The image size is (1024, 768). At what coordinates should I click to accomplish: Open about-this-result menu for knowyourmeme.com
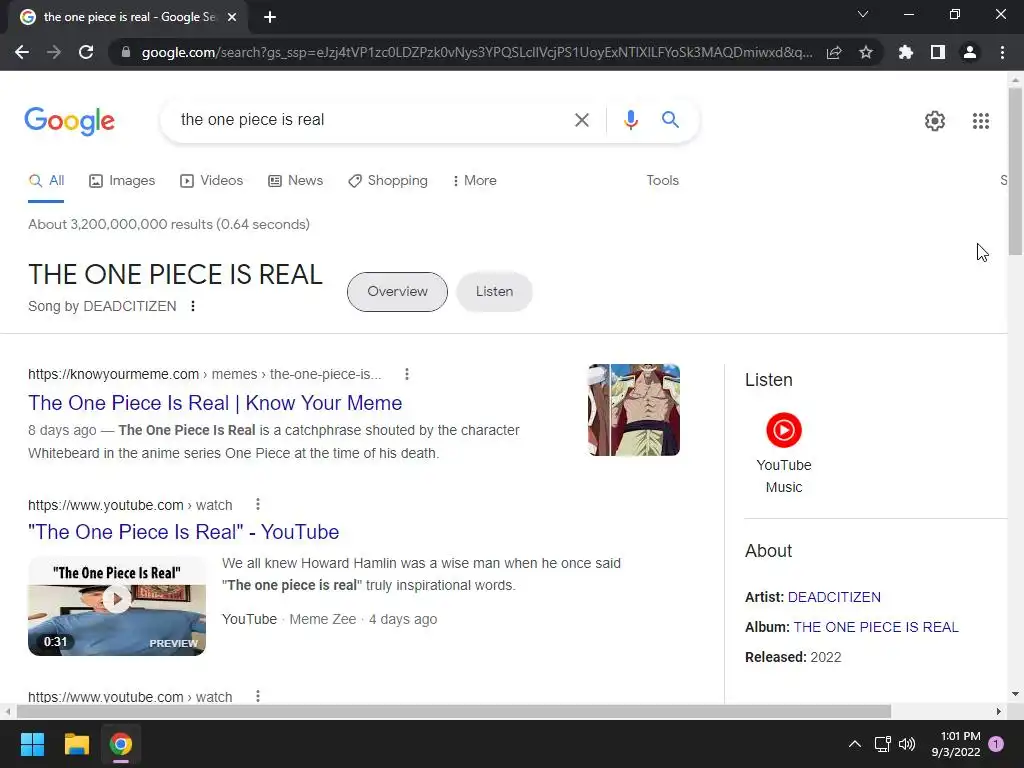point(407,374)
